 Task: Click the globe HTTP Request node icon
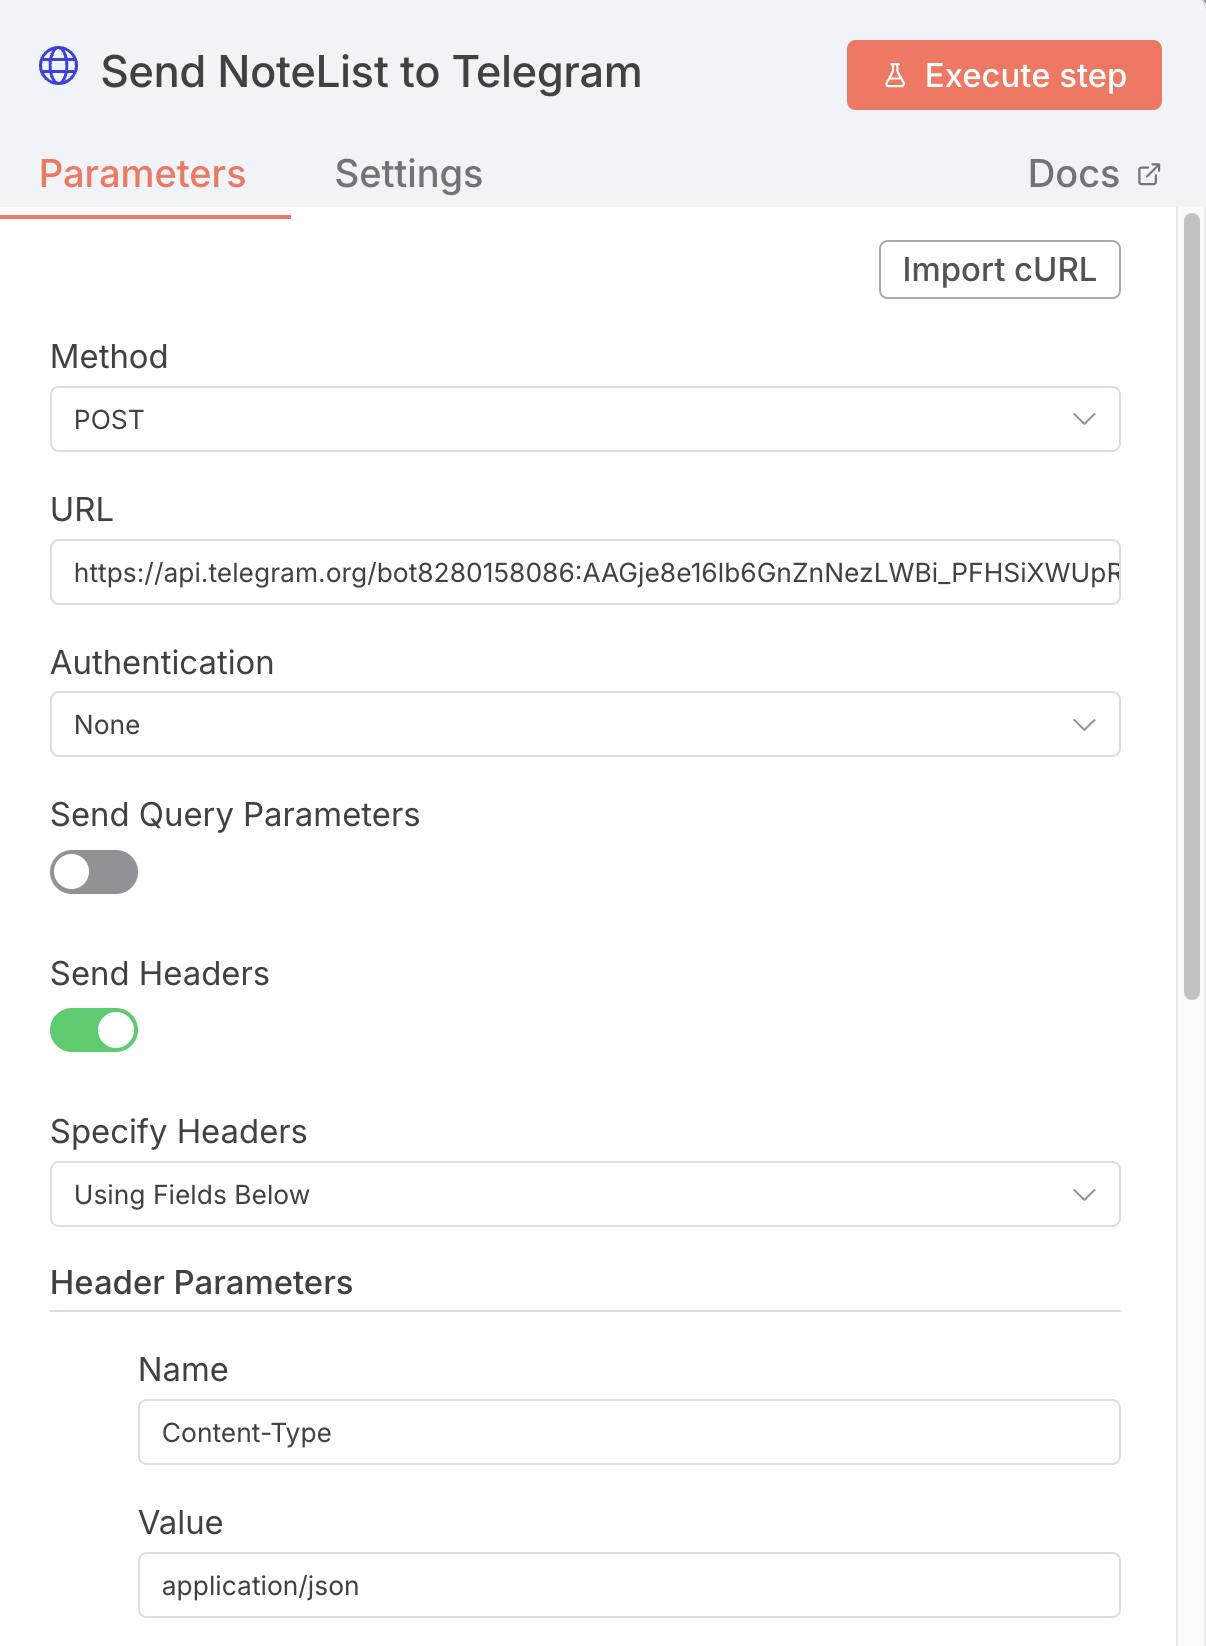58,66
